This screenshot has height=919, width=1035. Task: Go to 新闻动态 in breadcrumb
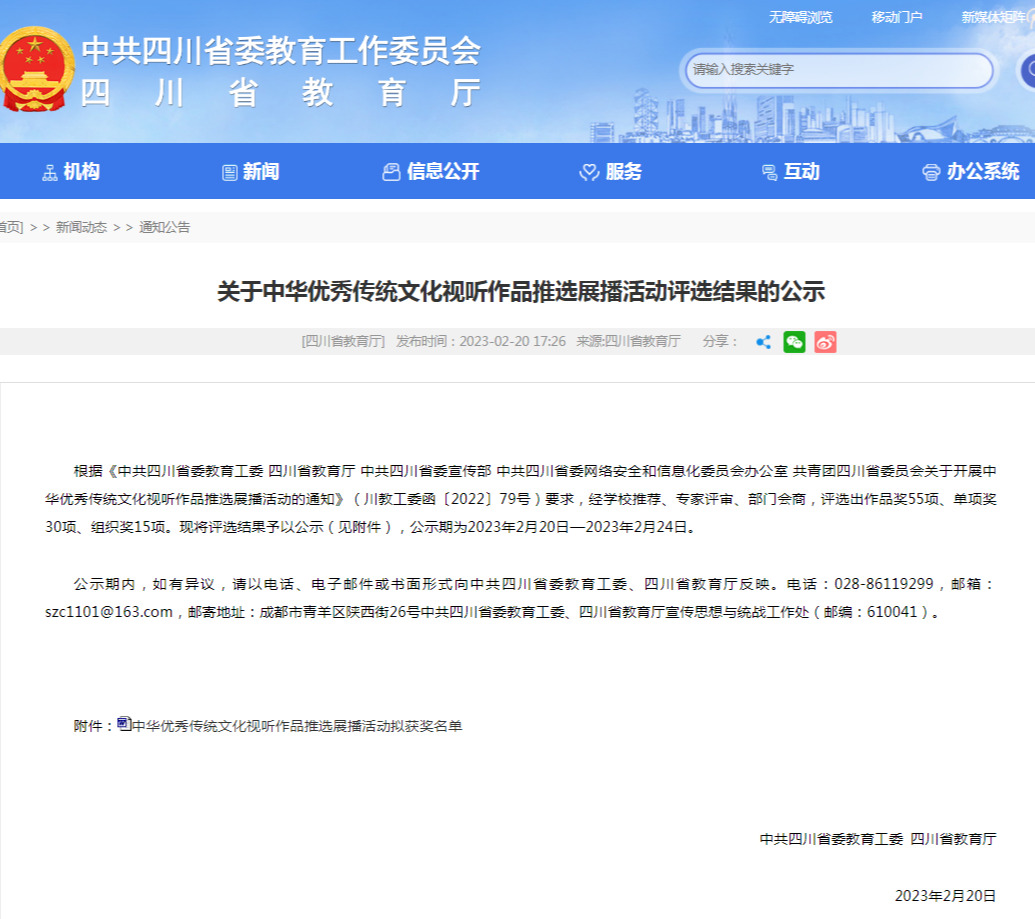(81, 227)
